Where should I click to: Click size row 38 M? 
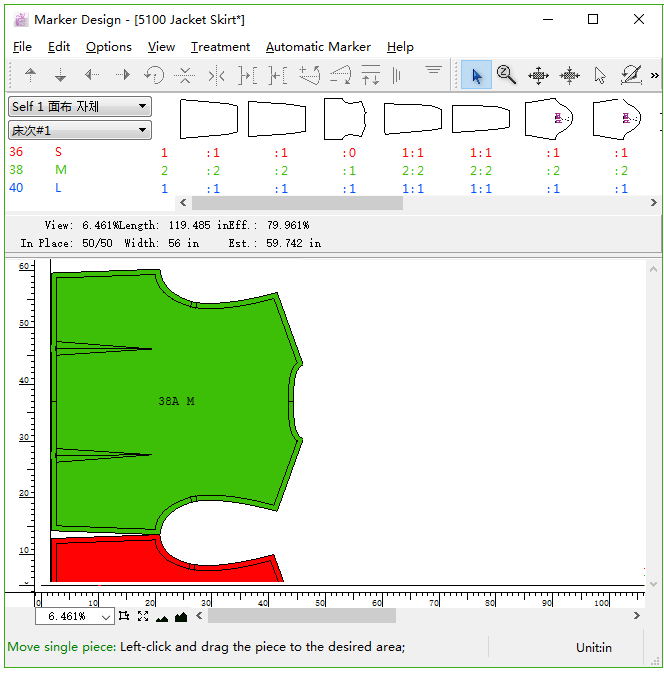click(89, 170)
